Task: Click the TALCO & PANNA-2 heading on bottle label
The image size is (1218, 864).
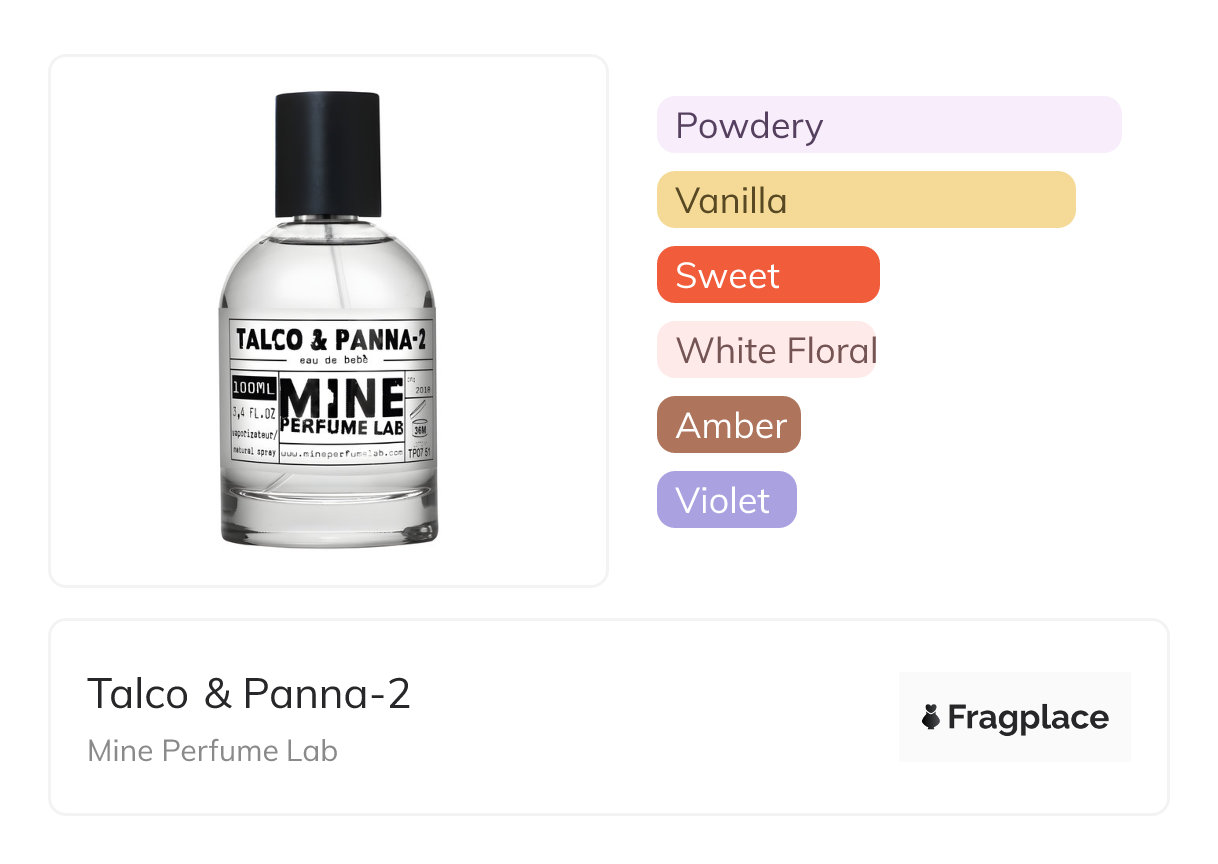Action: pyautogui.click(x=331, y=339)
